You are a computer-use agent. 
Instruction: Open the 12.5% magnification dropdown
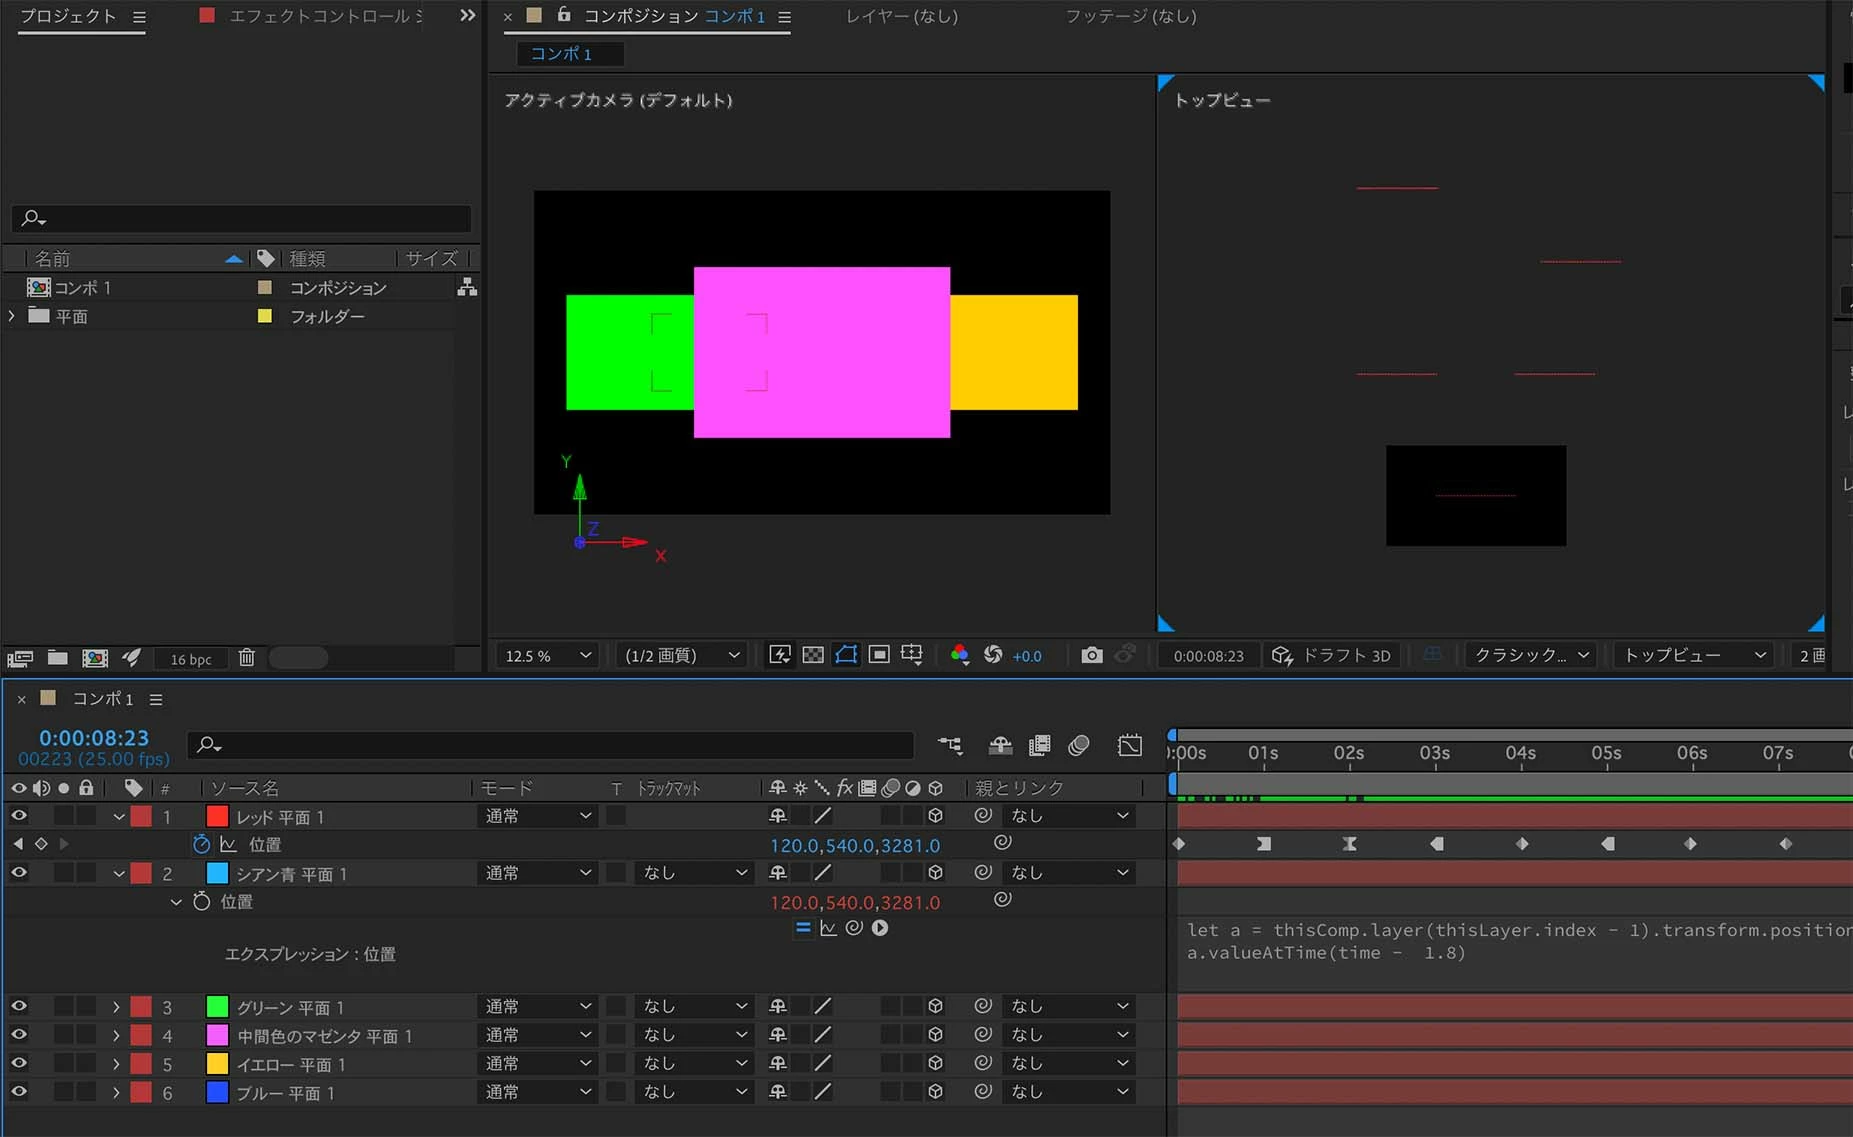pos(548,655)
